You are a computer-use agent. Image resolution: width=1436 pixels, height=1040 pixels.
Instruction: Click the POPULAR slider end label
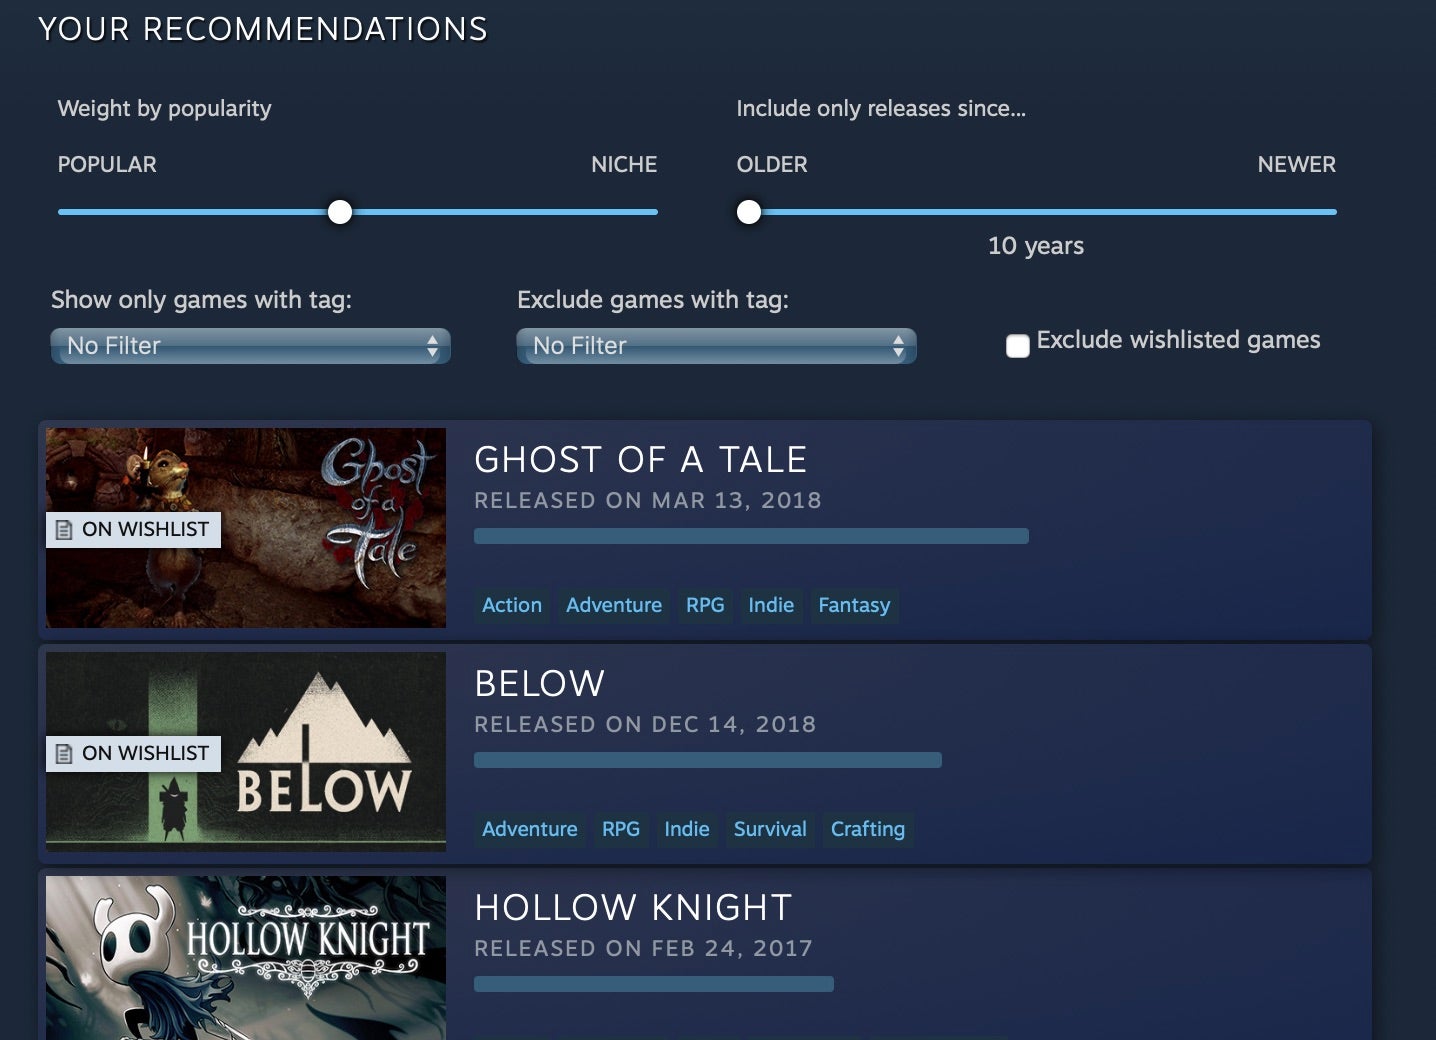click(107, 165)
